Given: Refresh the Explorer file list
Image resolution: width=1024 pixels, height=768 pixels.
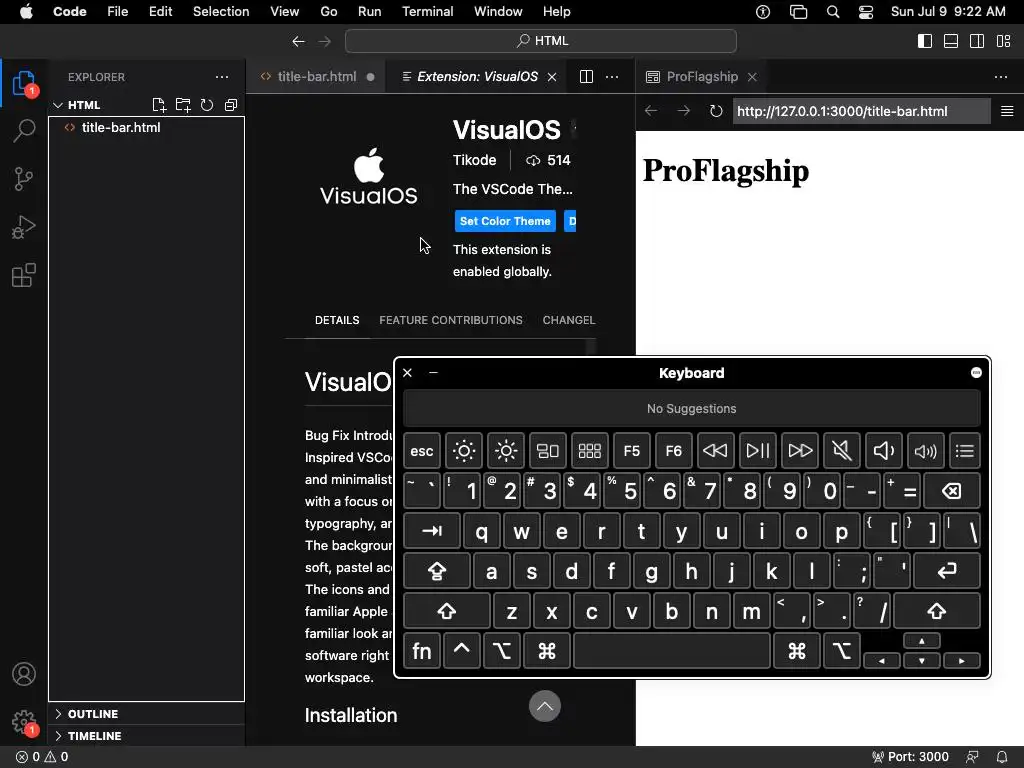Looking at the screenshot, I should click(x=207, y=105).
